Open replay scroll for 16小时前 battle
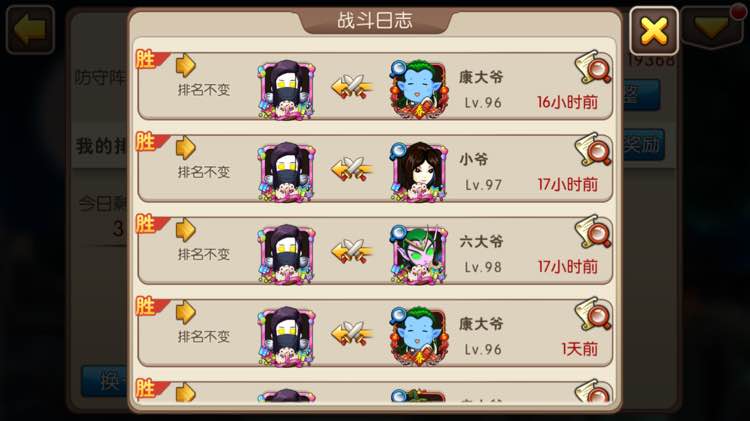This screenshot has height=421, width=750. click(x=593, y=67)
